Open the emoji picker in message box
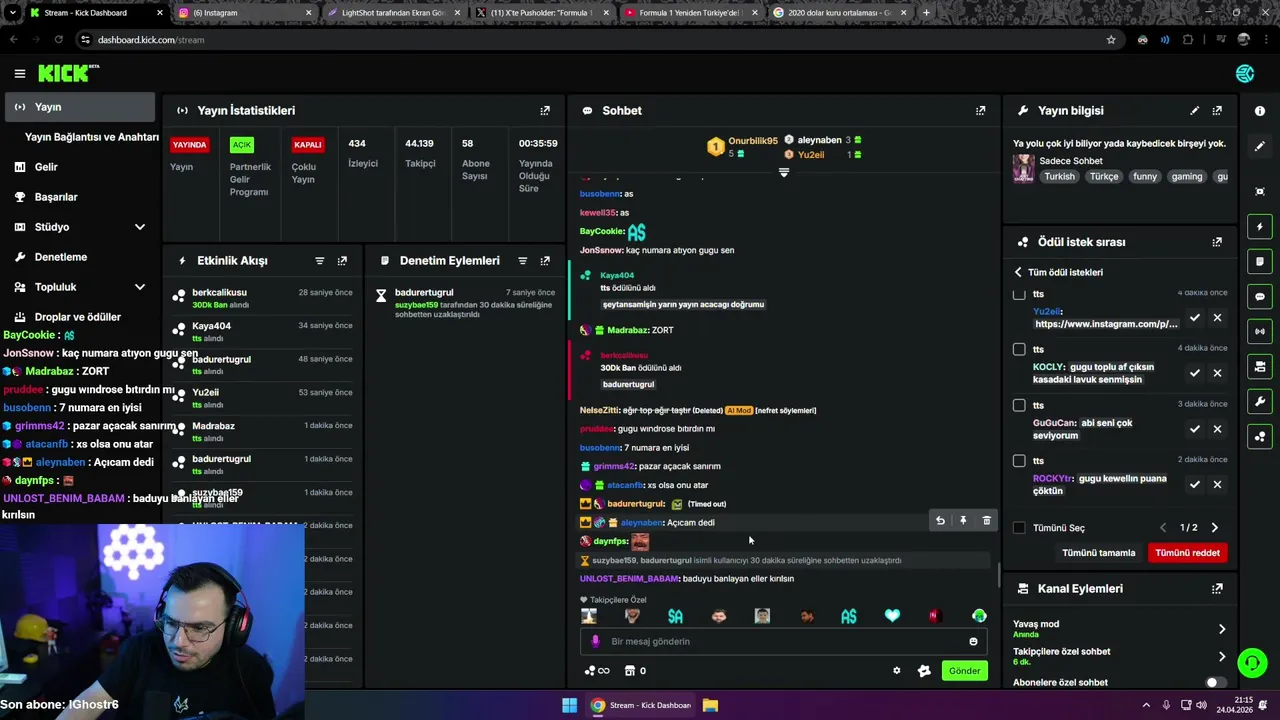This screenshot has height=720, width=1280. [973, 642]
